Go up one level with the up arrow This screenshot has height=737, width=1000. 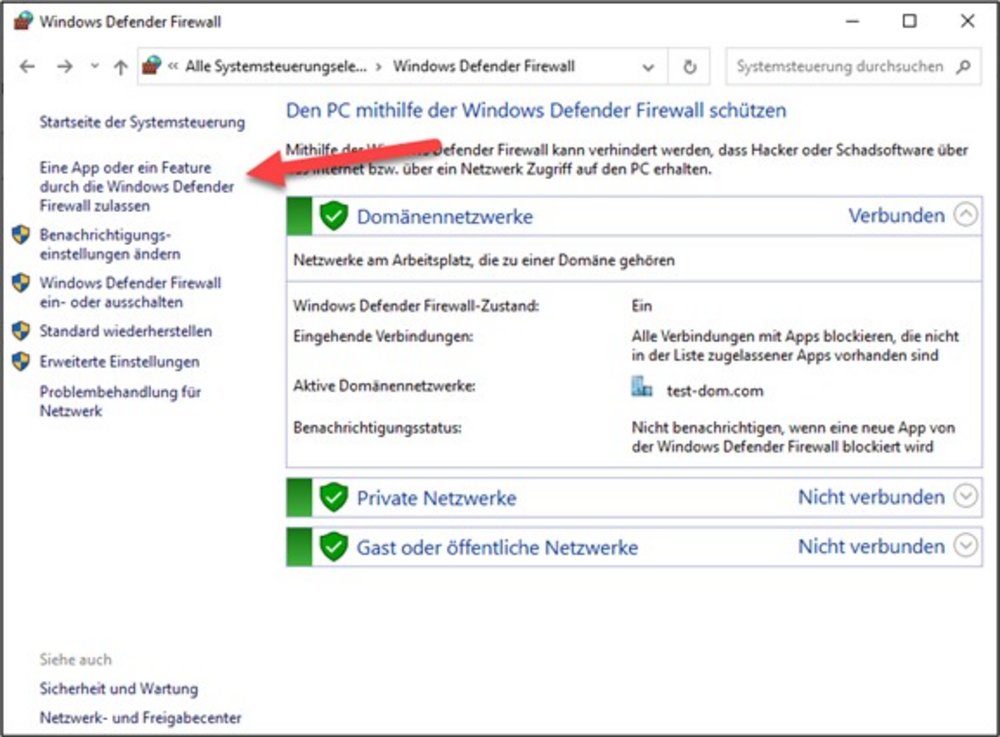point(121,66)
